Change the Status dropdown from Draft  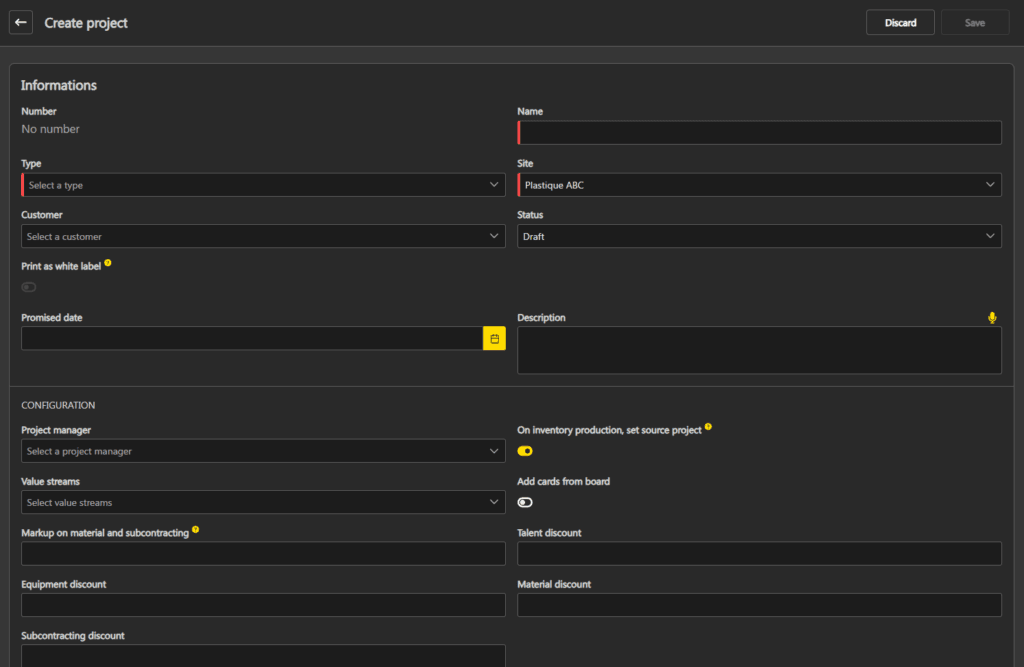click(x=759, y=237)
